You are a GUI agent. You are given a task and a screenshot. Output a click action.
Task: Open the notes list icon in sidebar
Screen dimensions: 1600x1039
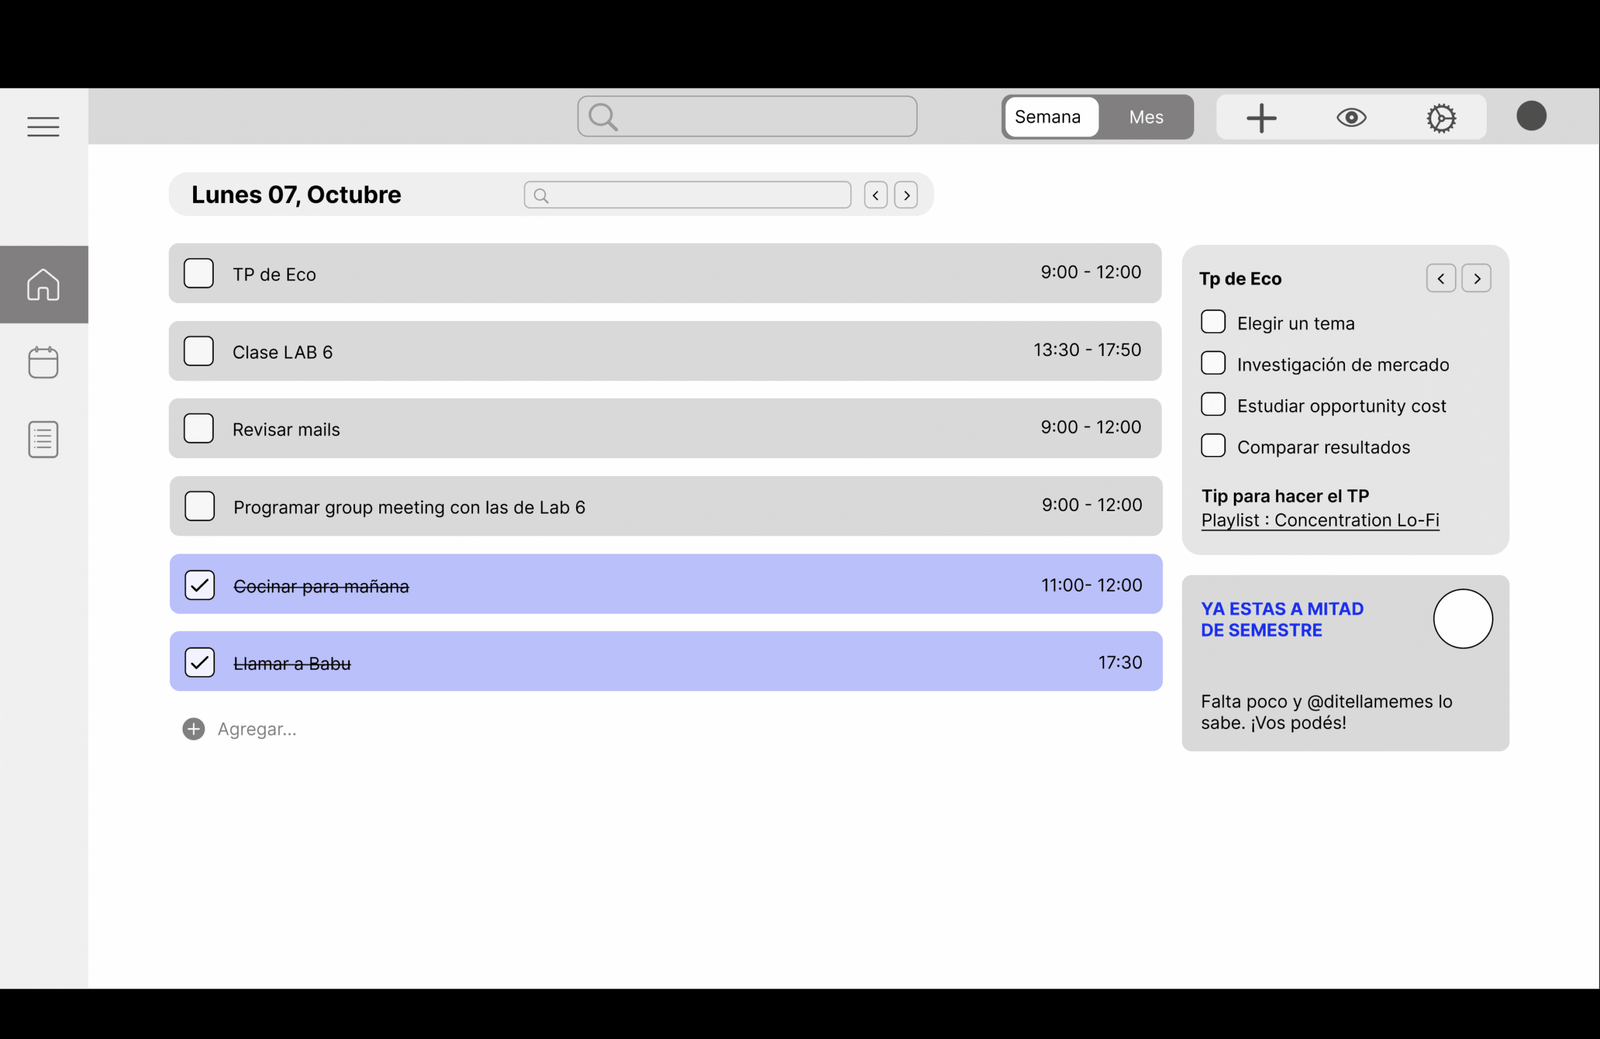point(43,439)
